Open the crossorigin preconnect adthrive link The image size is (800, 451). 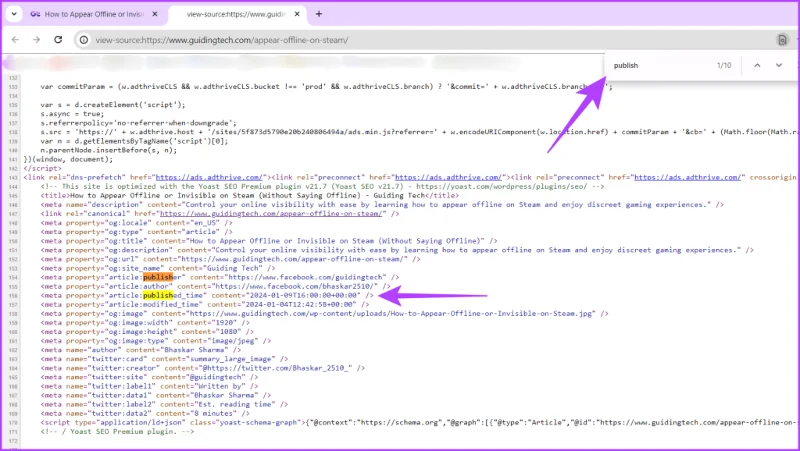pos(687,178)
